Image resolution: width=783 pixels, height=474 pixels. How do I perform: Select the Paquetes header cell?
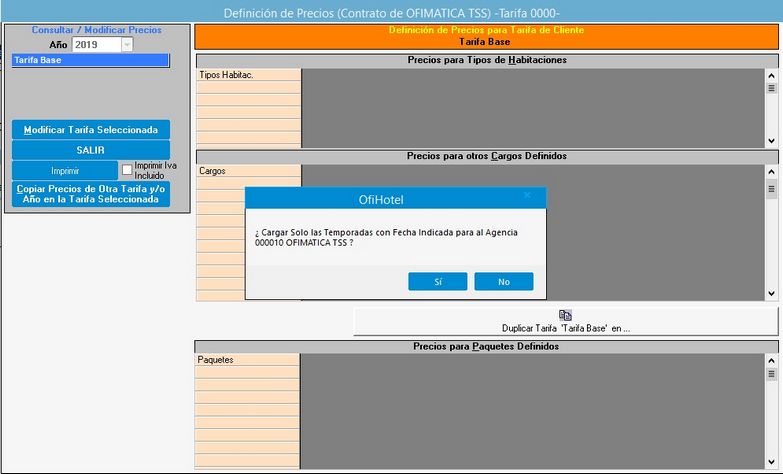pyautogui.click(x=247, y=360)
